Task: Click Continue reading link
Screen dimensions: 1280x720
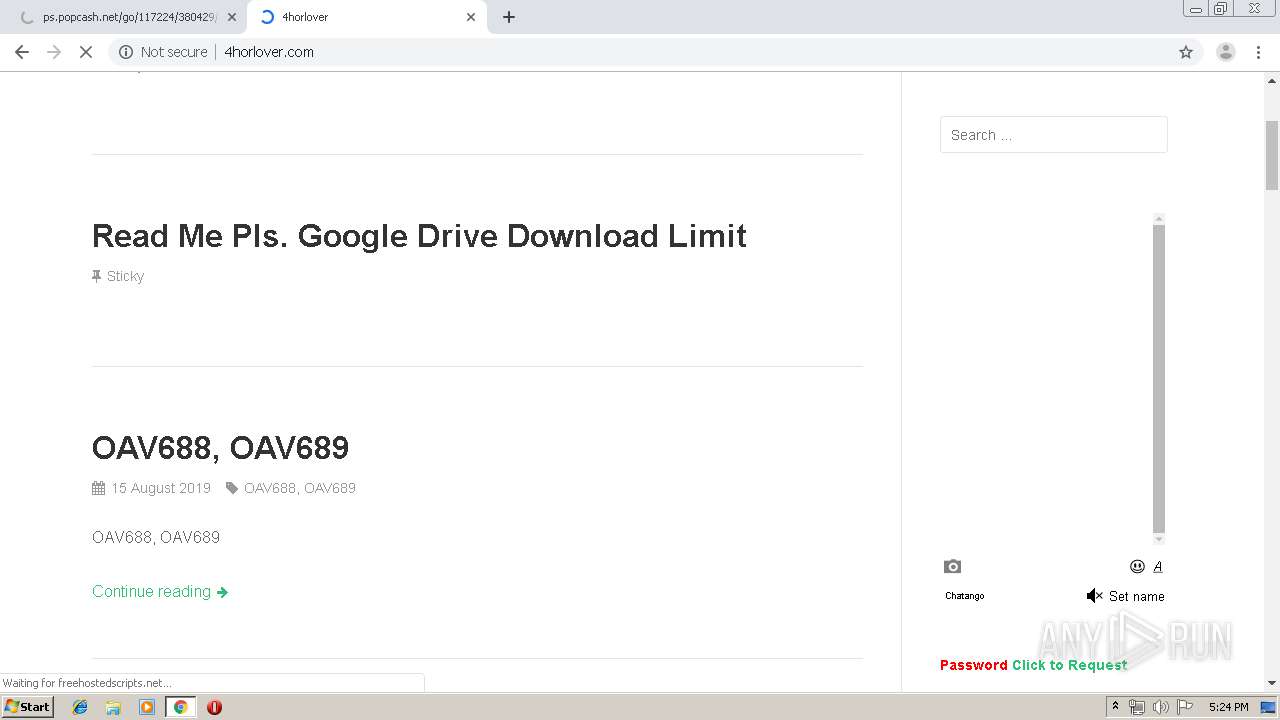Action: [x=160, y=592]
